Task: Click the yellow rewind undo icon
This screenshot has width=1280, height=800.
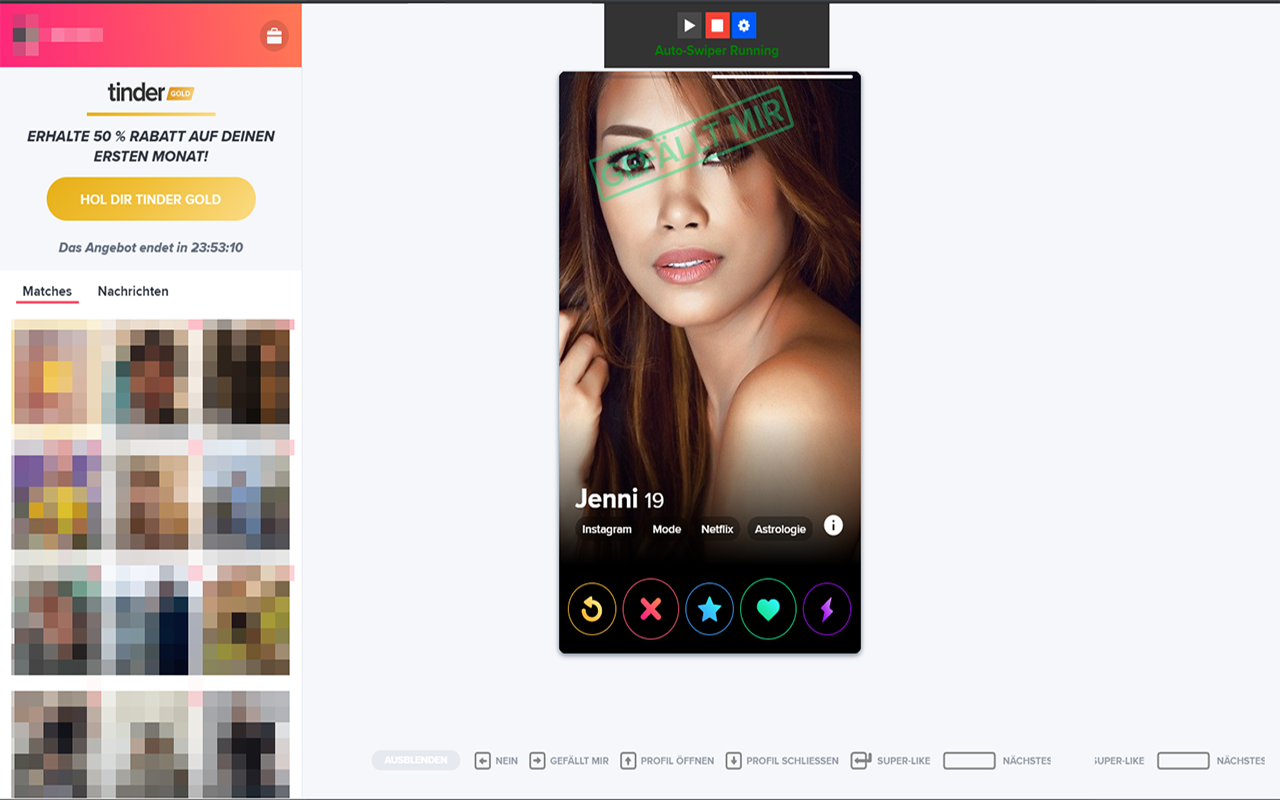Action: coord(591,609)
